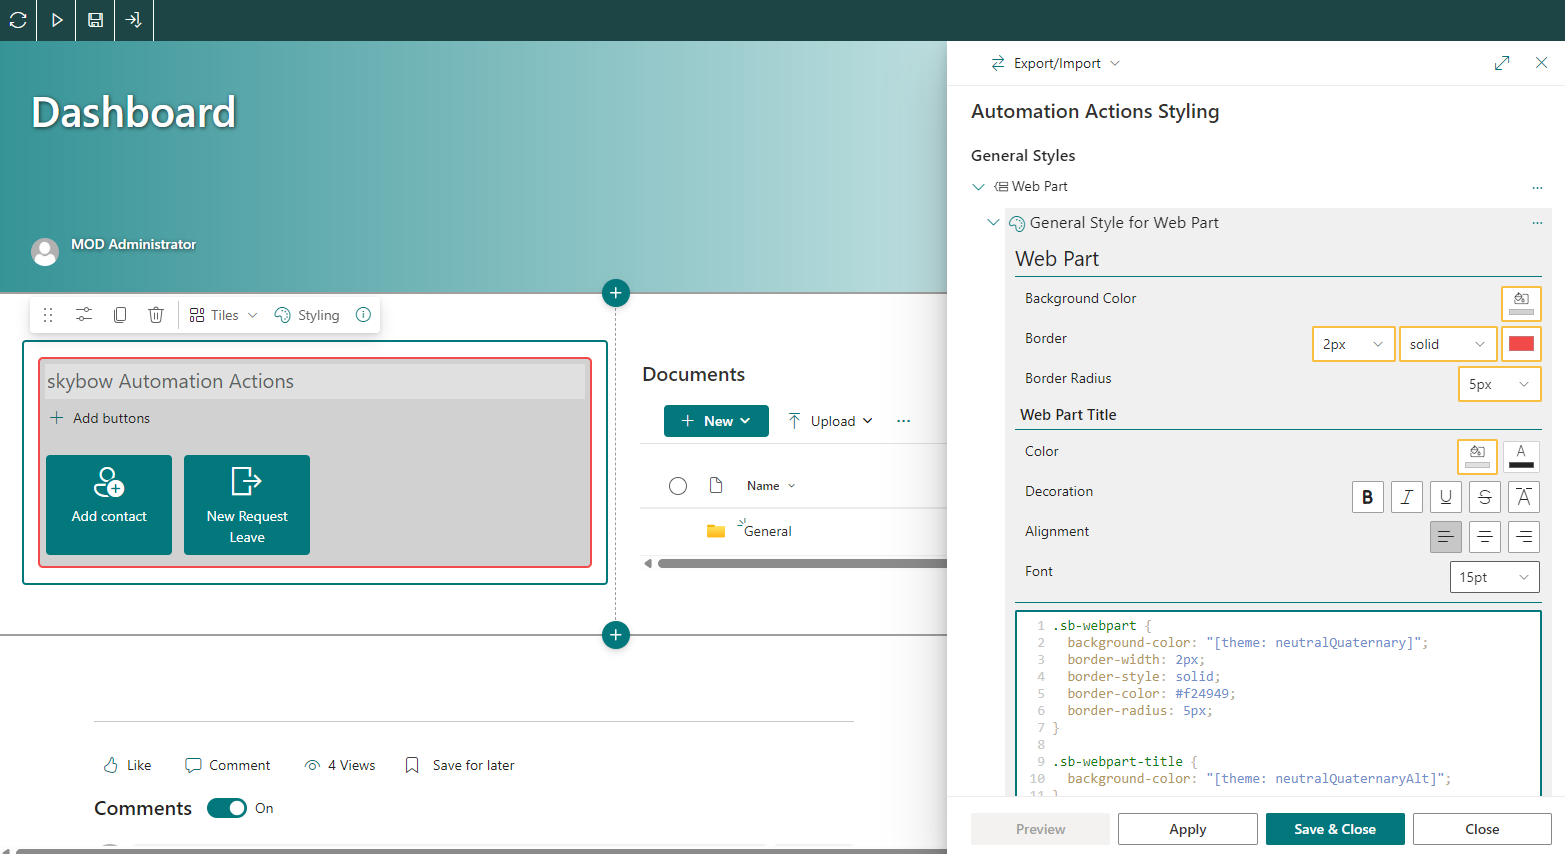Pick the Background Color swatch

point(1521,303)
